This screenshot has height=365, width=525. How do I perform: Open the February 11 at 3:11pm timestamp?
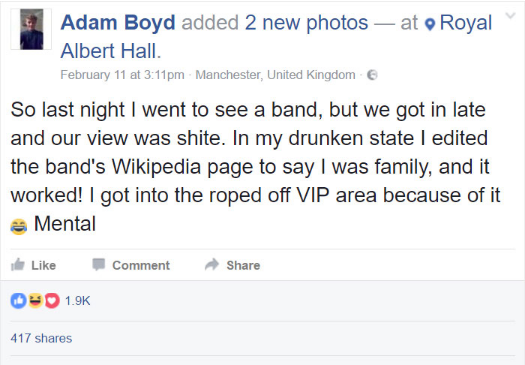pos(123,74)
